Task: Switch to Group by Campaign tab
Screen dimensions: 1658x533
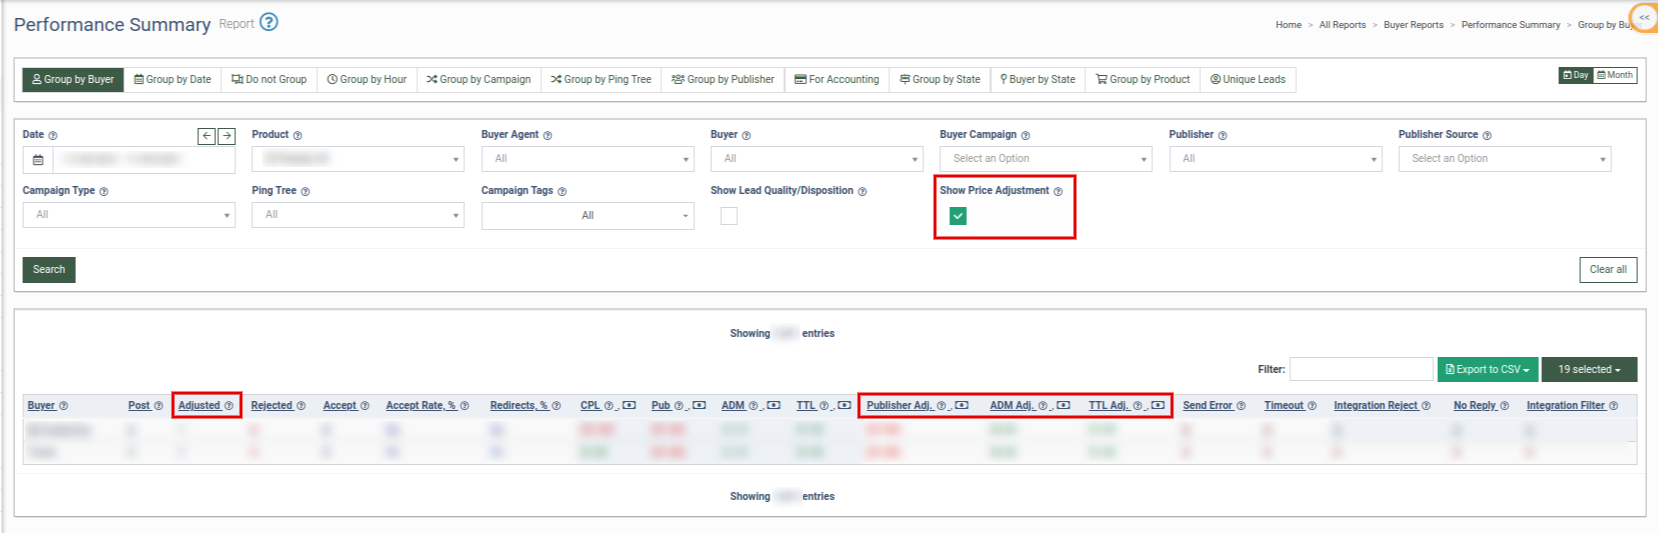Action: 479,79
